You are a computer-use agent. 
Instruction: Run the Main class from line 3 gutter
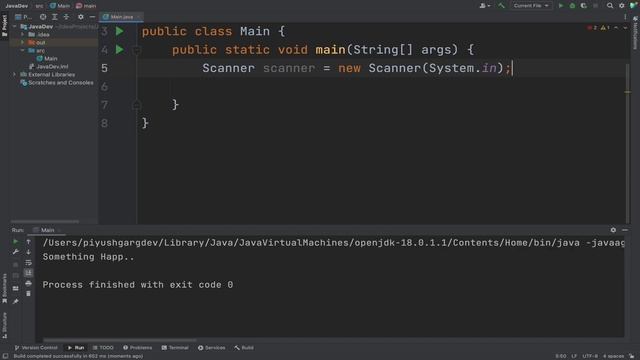click(x=119, y=31)
